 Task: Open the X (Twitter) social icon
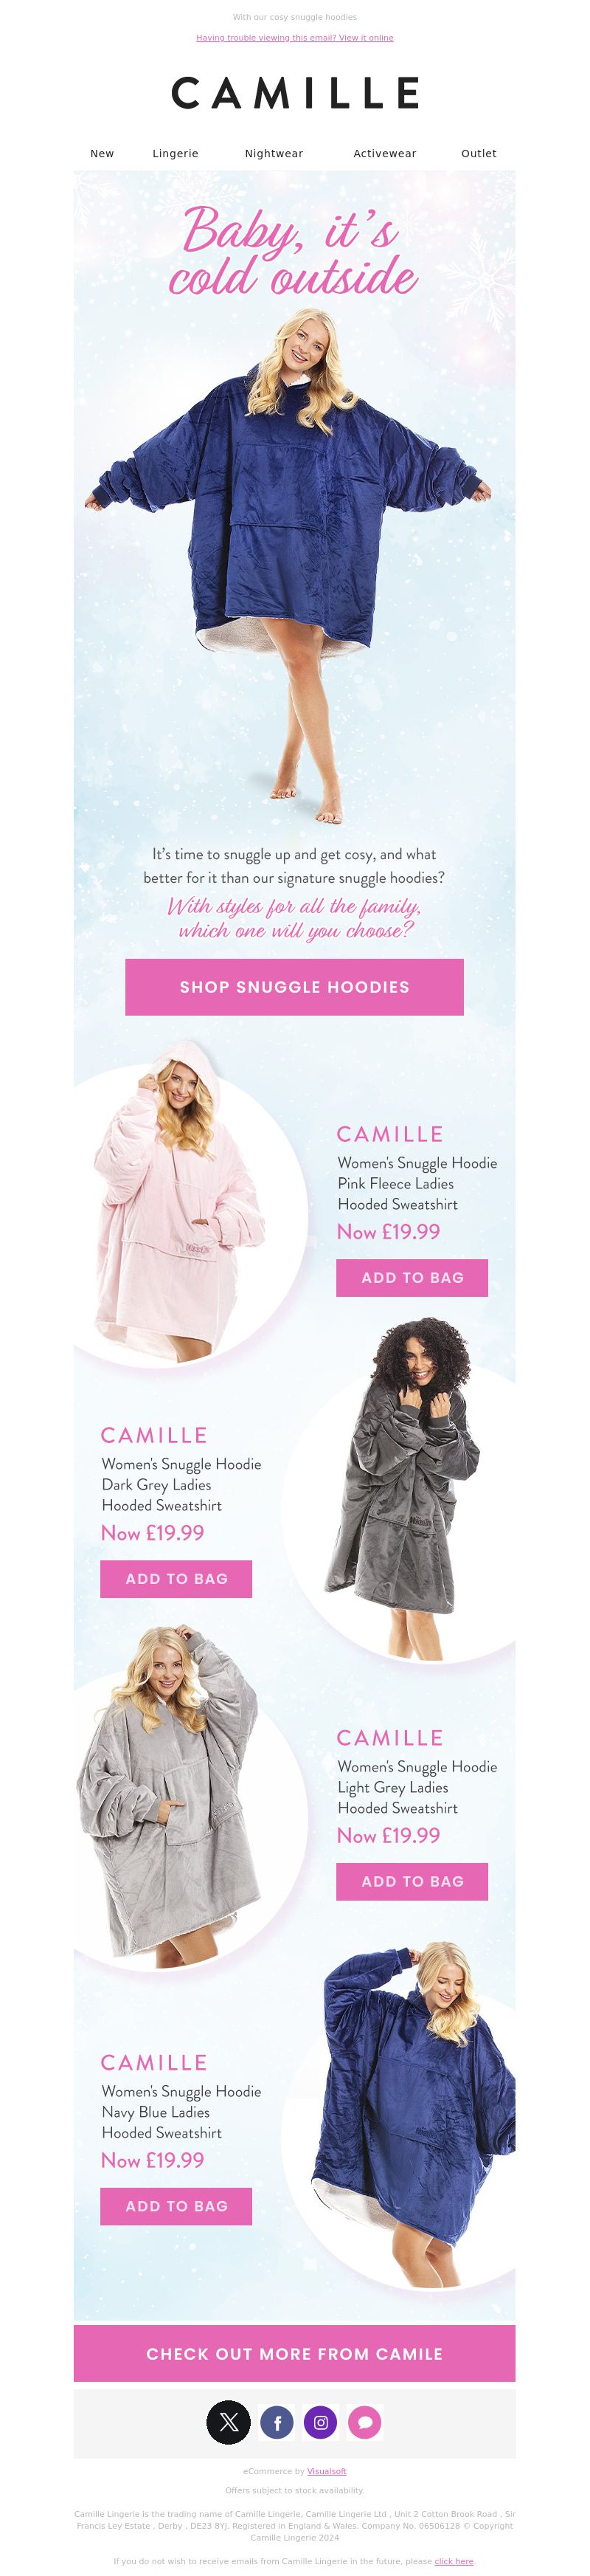228,2422
